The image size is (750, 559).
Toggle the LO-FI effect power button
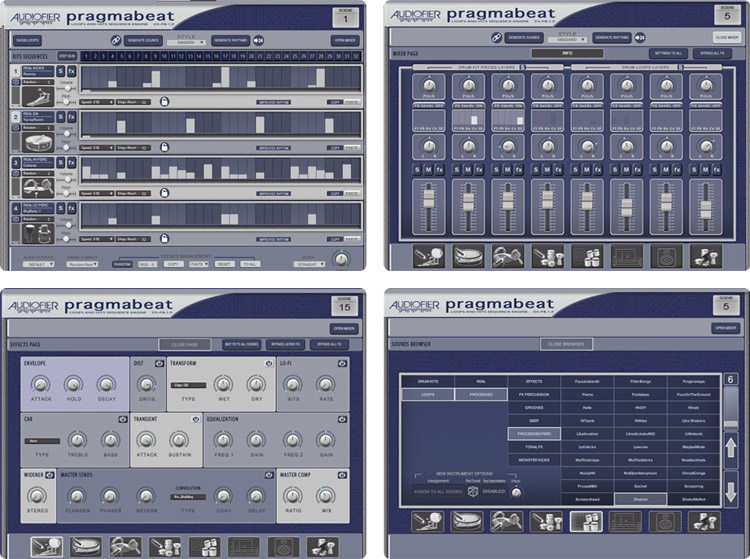[x=342, y=363]
